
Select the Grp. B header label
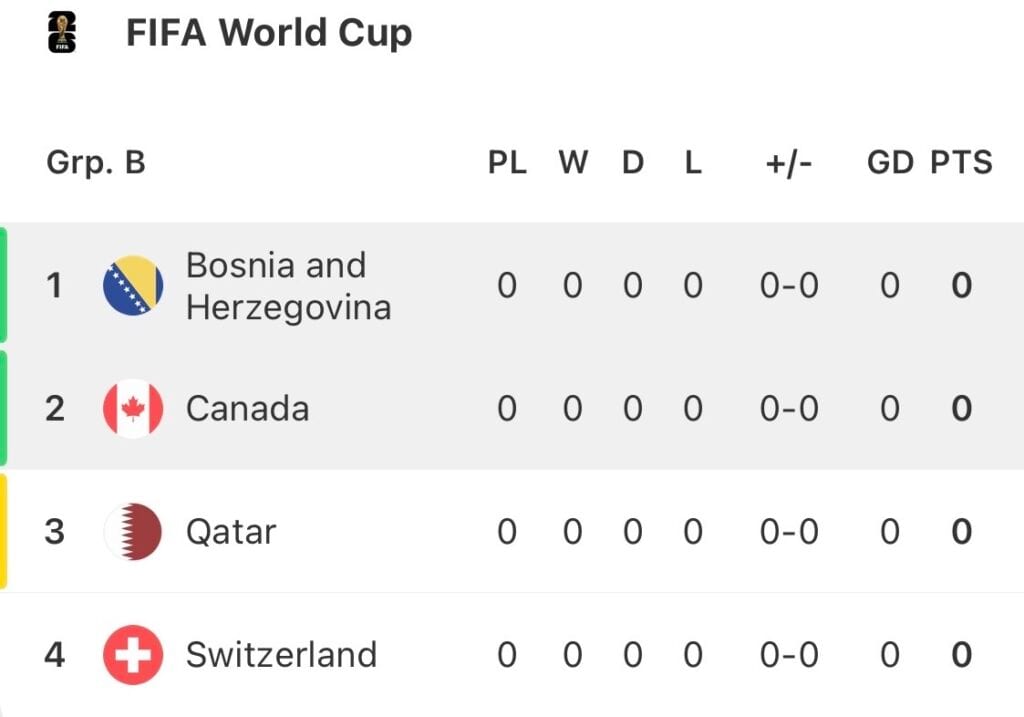(x=96, y=163)
